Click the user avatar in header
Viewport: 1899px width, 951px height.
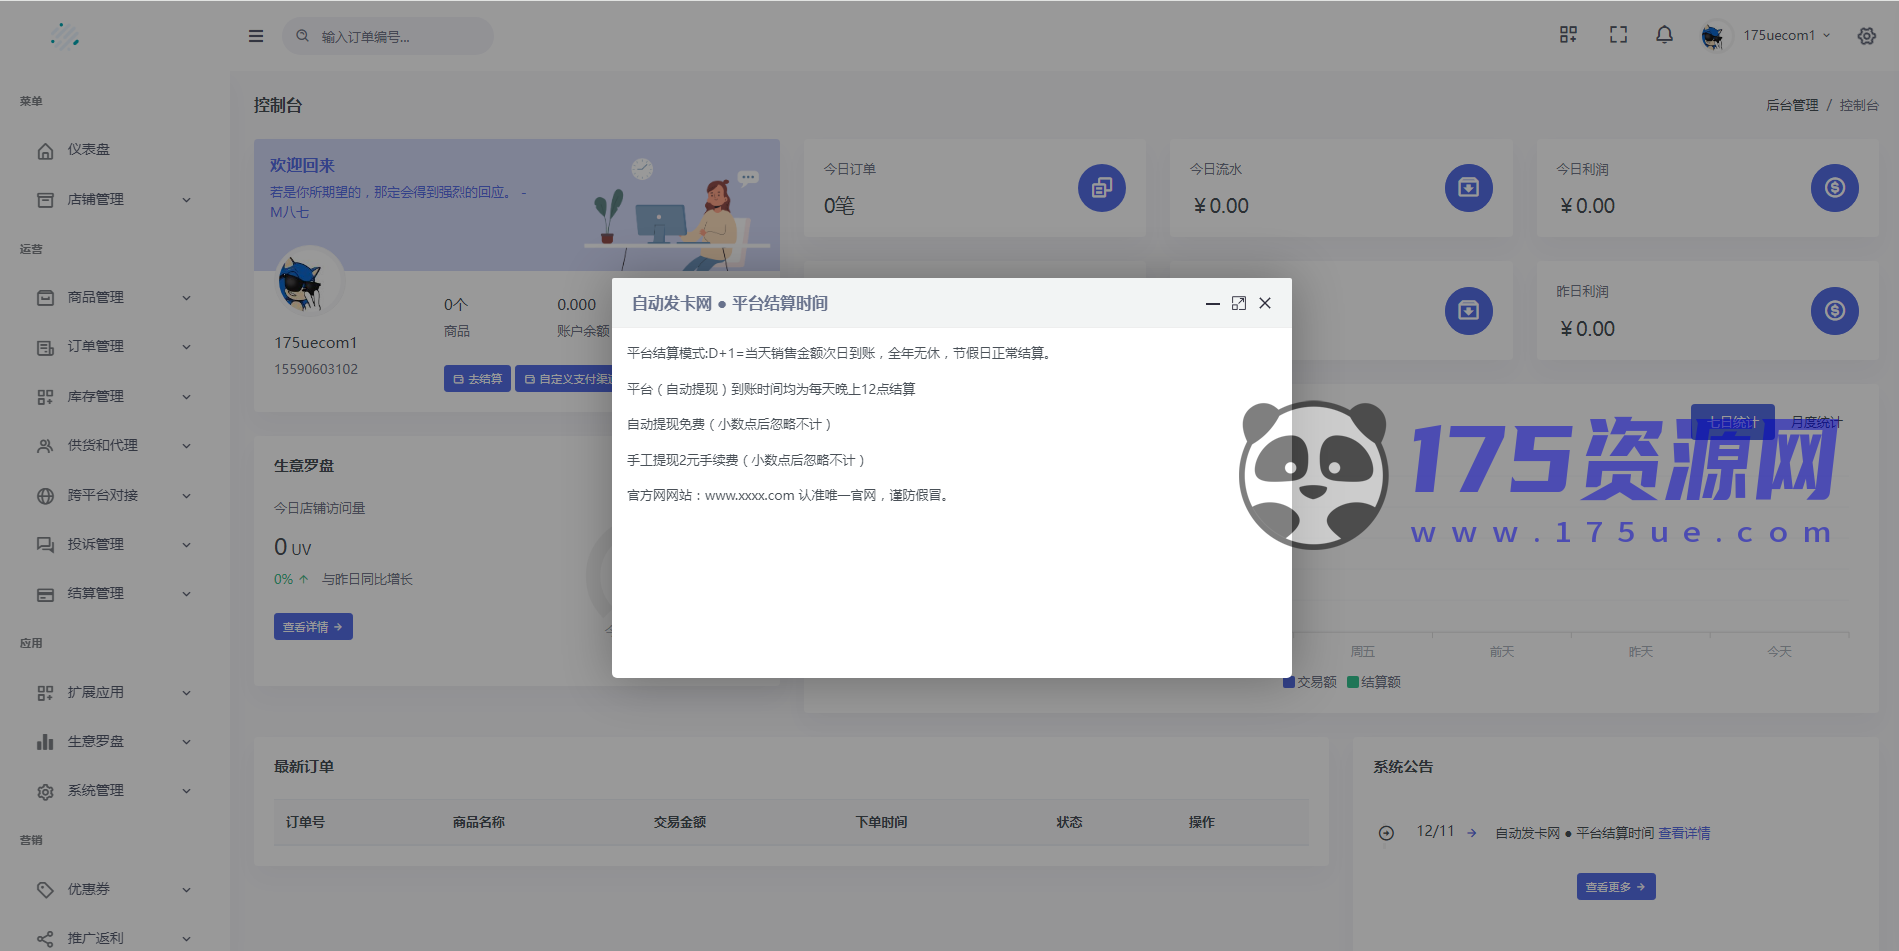point(1713,36)
